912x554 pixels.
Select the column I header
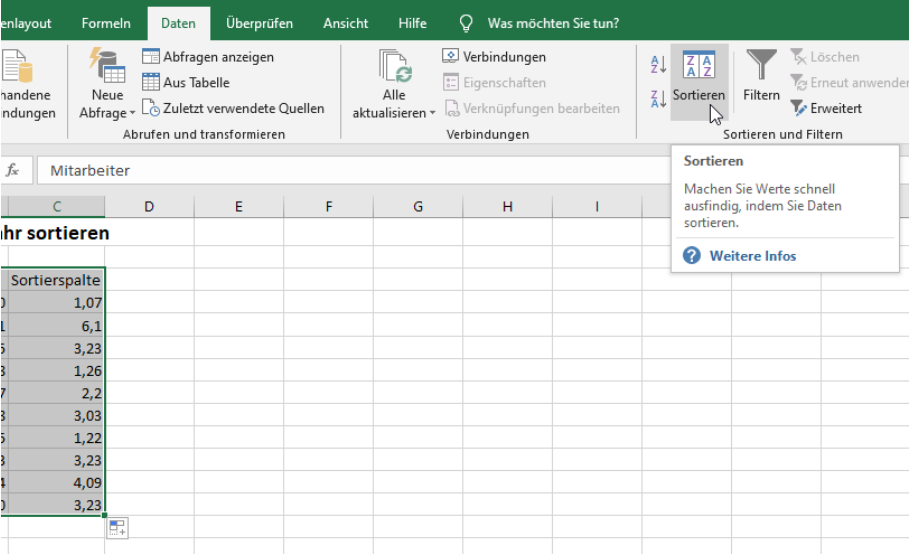597,207
